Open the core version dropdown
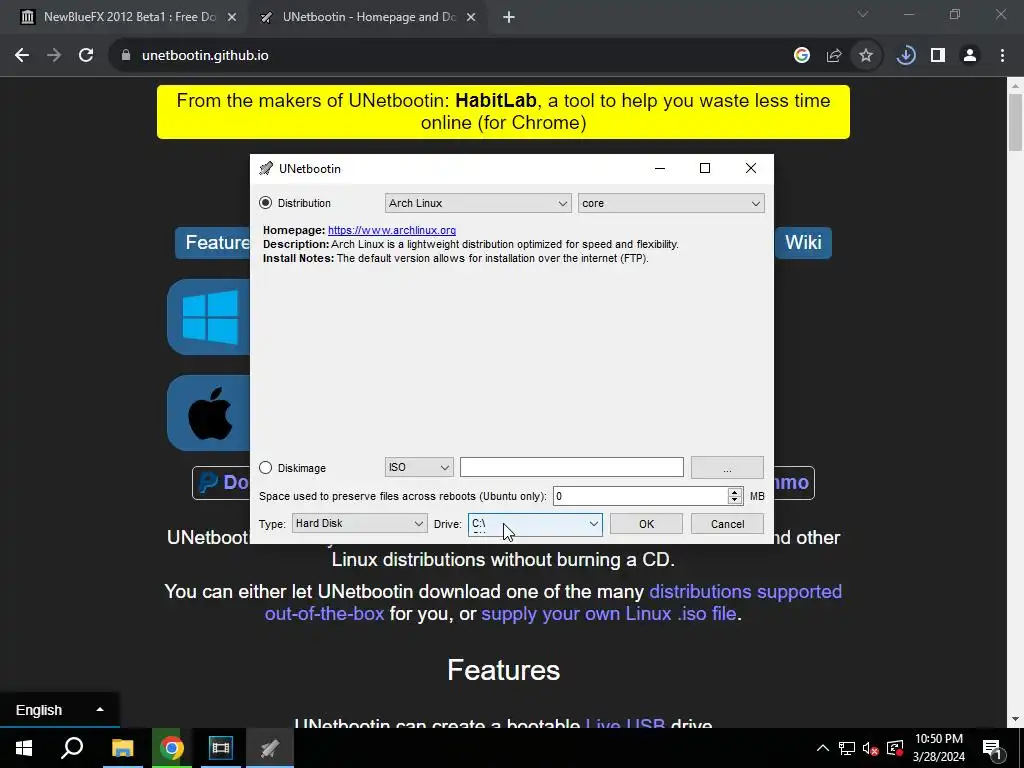 (671, 203)
